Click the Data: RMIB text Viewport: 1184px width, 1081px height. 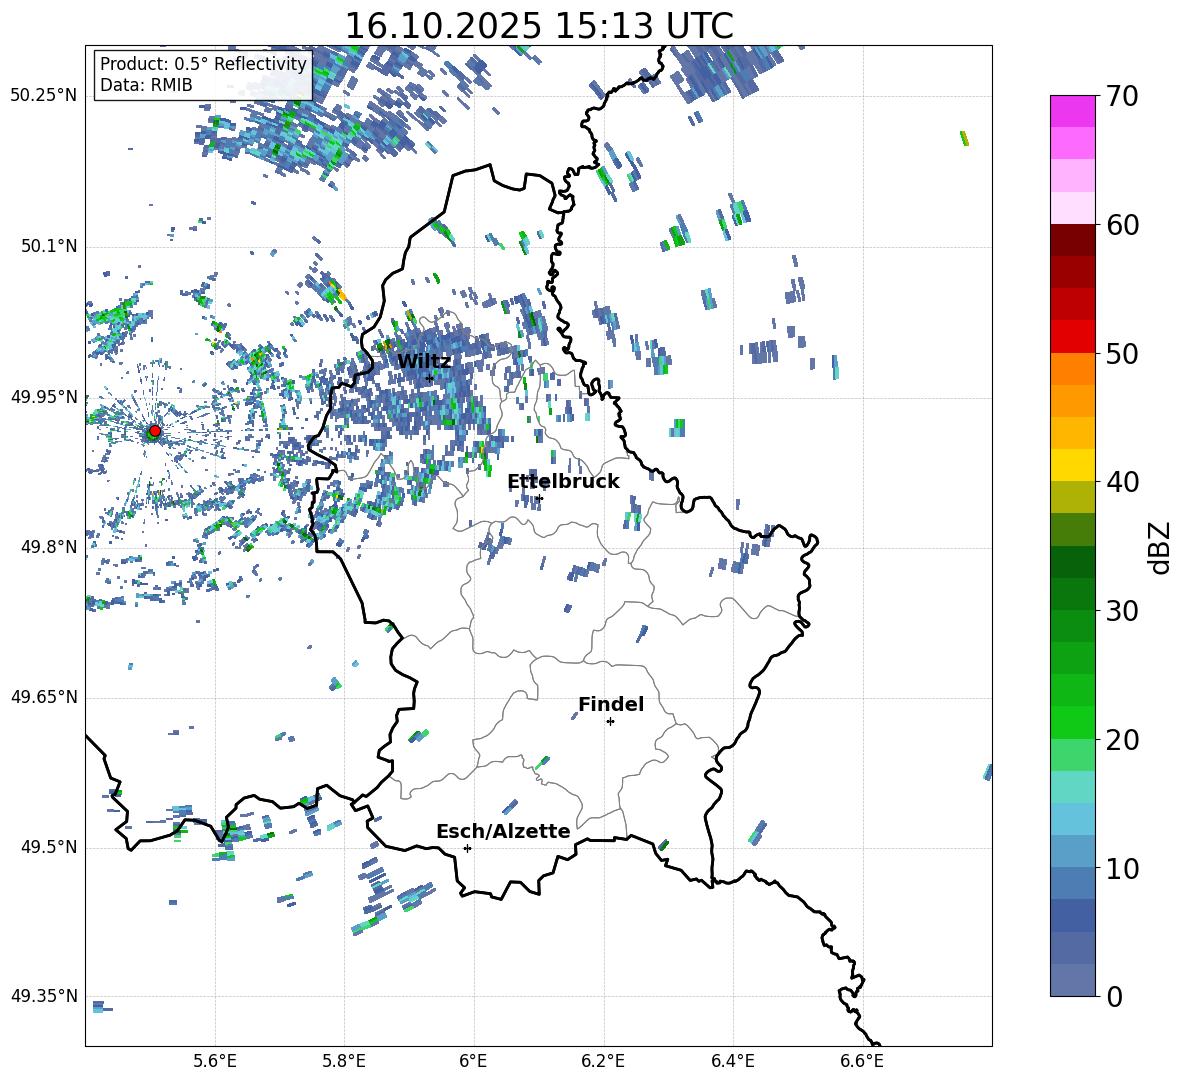tap(146, 85)
